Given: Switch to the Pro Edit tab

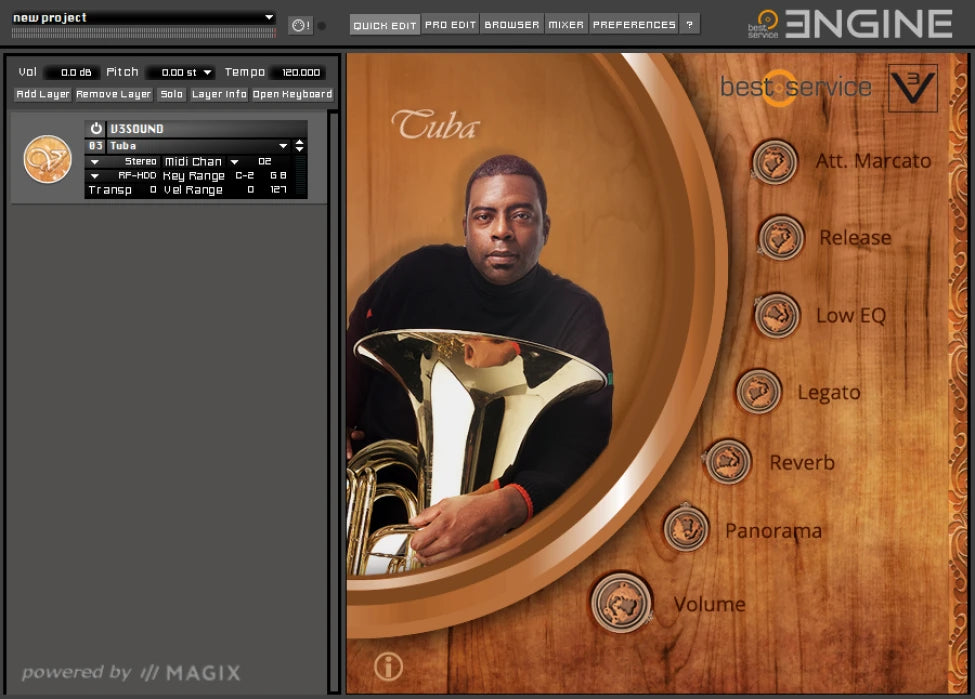Looking at the screenshot, I should pos(450,25).
